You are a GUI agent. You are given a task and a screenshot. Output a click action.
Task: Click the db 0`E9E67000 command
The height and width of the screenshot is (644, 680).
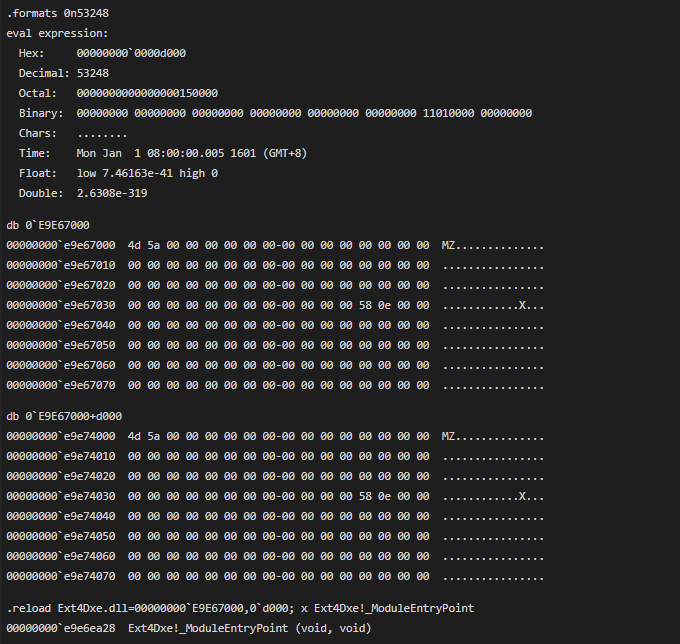tap(48, 225)
